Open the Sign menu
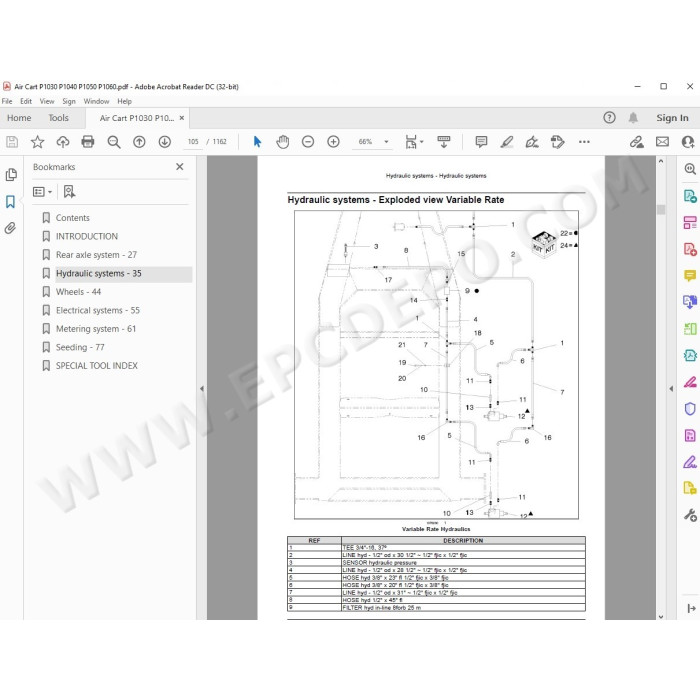The image size is (700, 700). [x=69, y=101]
